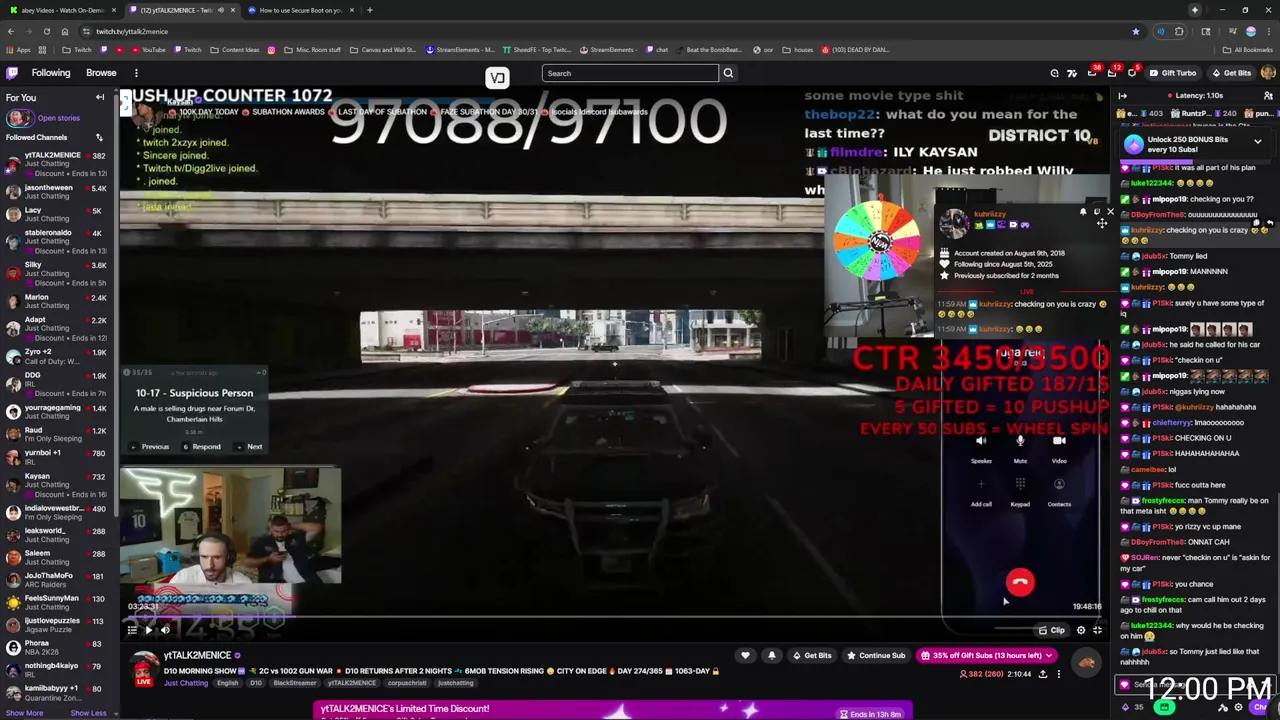Viewport: 1280px width, 720px height.
Task: Click the green bits cheer icon in chat
Action: (1164, 707)
